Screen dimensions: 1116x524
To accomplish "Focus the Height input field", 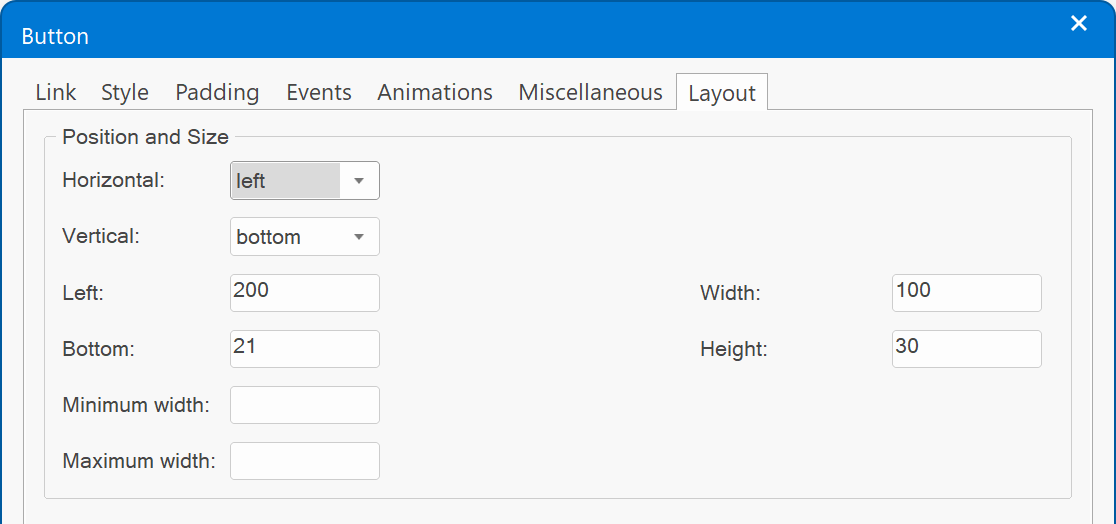I will (x=966, y=349).
